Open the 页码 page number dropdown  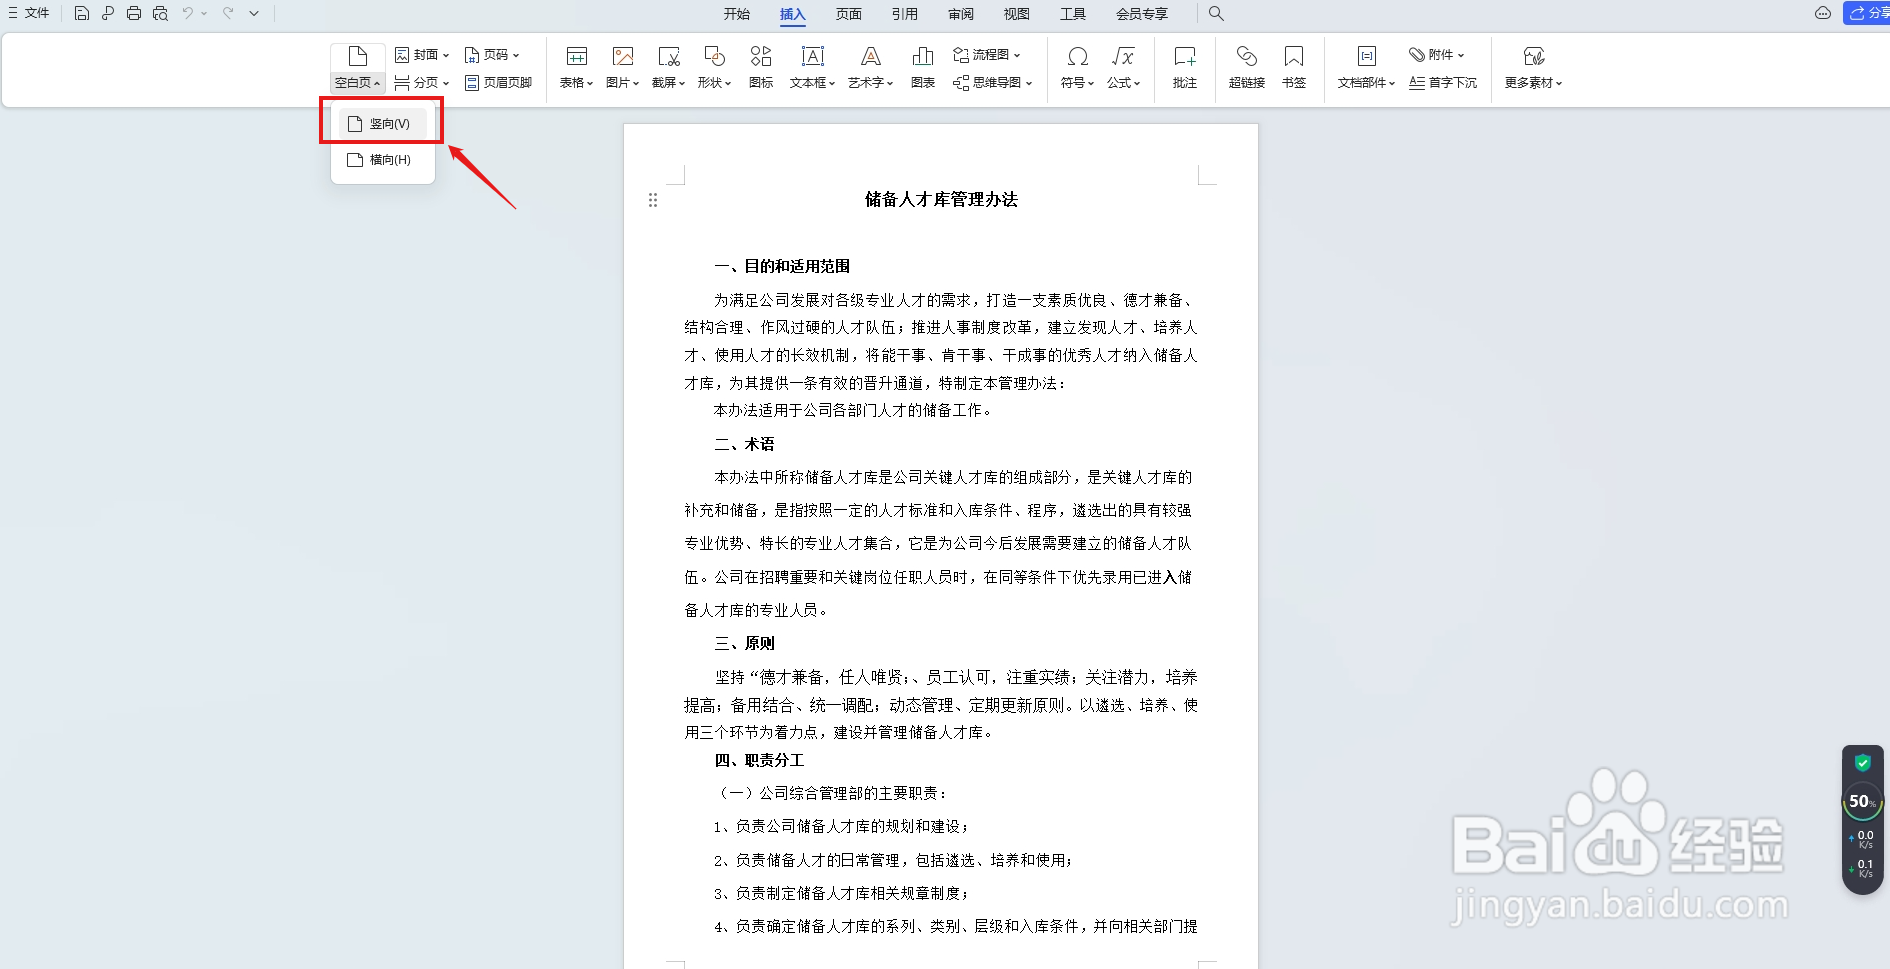click(492, 55)
